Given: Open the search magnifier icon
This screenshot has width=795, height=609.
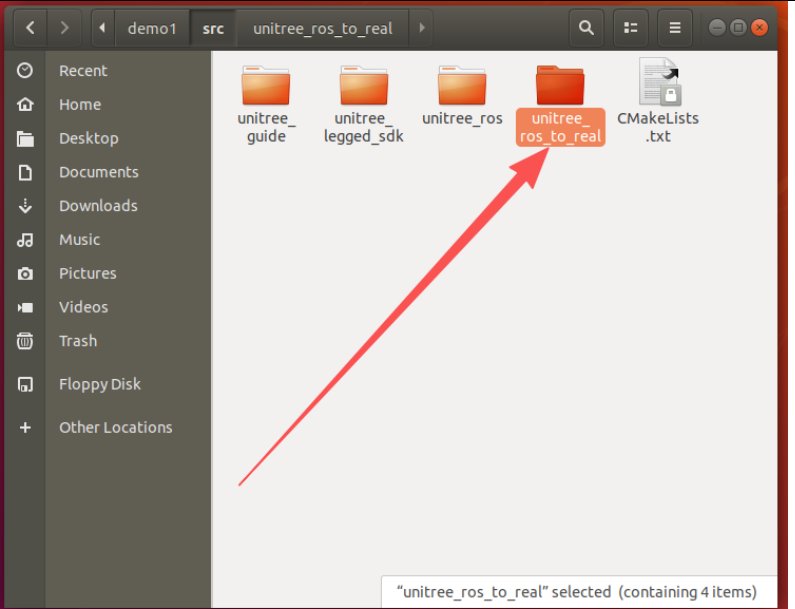Looking at the screenshot, I should (585, 28).
